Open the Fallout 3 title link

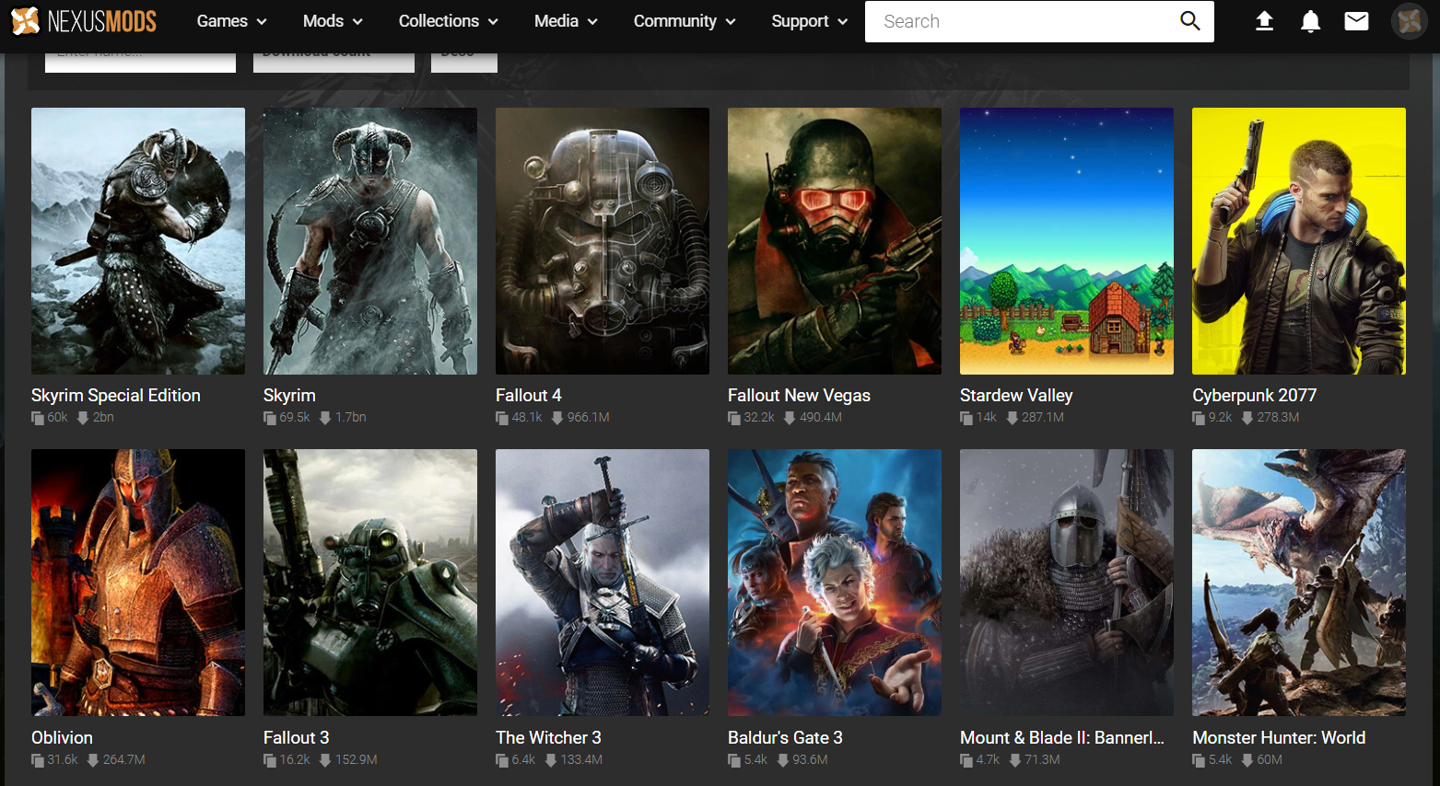[296, 737]
